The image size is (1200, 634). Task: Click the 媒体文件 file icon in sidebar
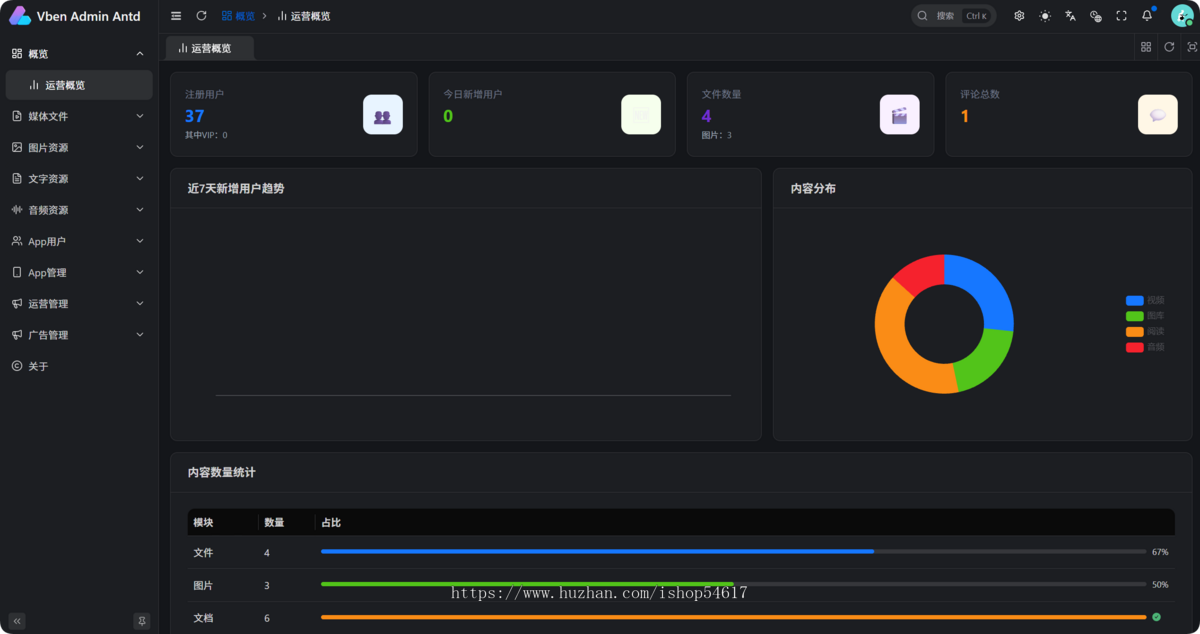[x=17, y=116]
